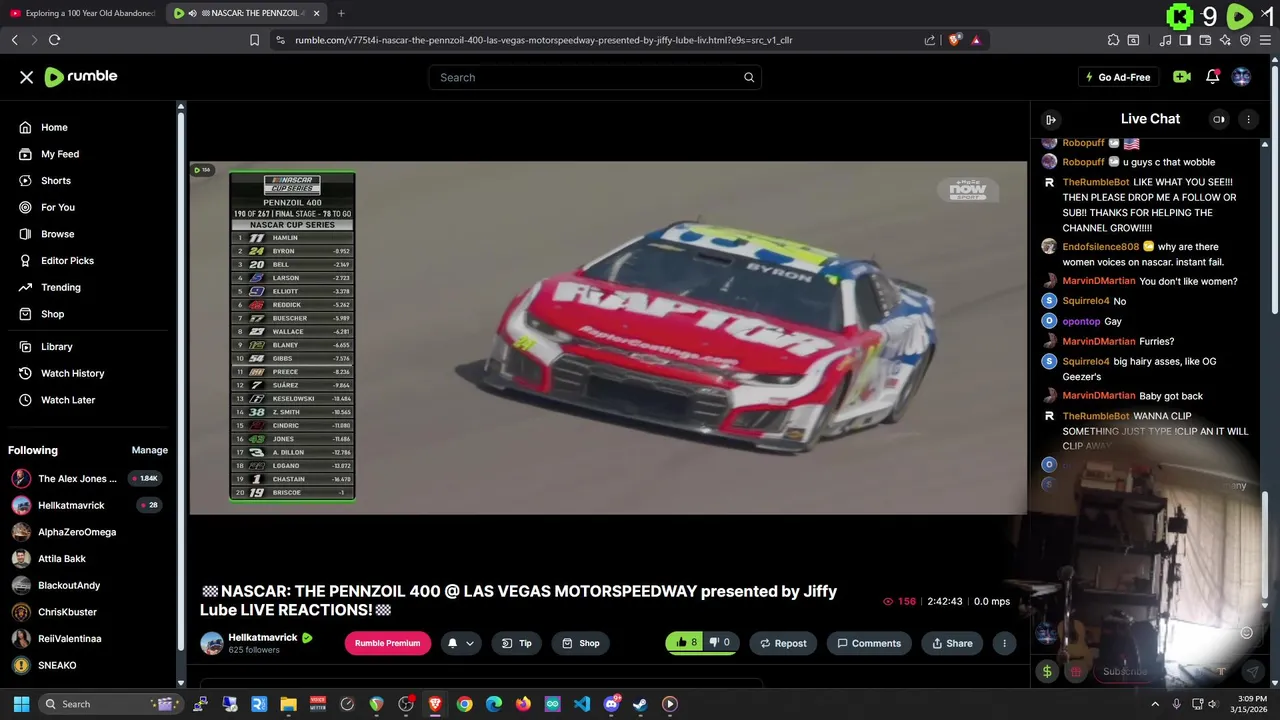Open a new tab with the plus button

tap(341, 13)
